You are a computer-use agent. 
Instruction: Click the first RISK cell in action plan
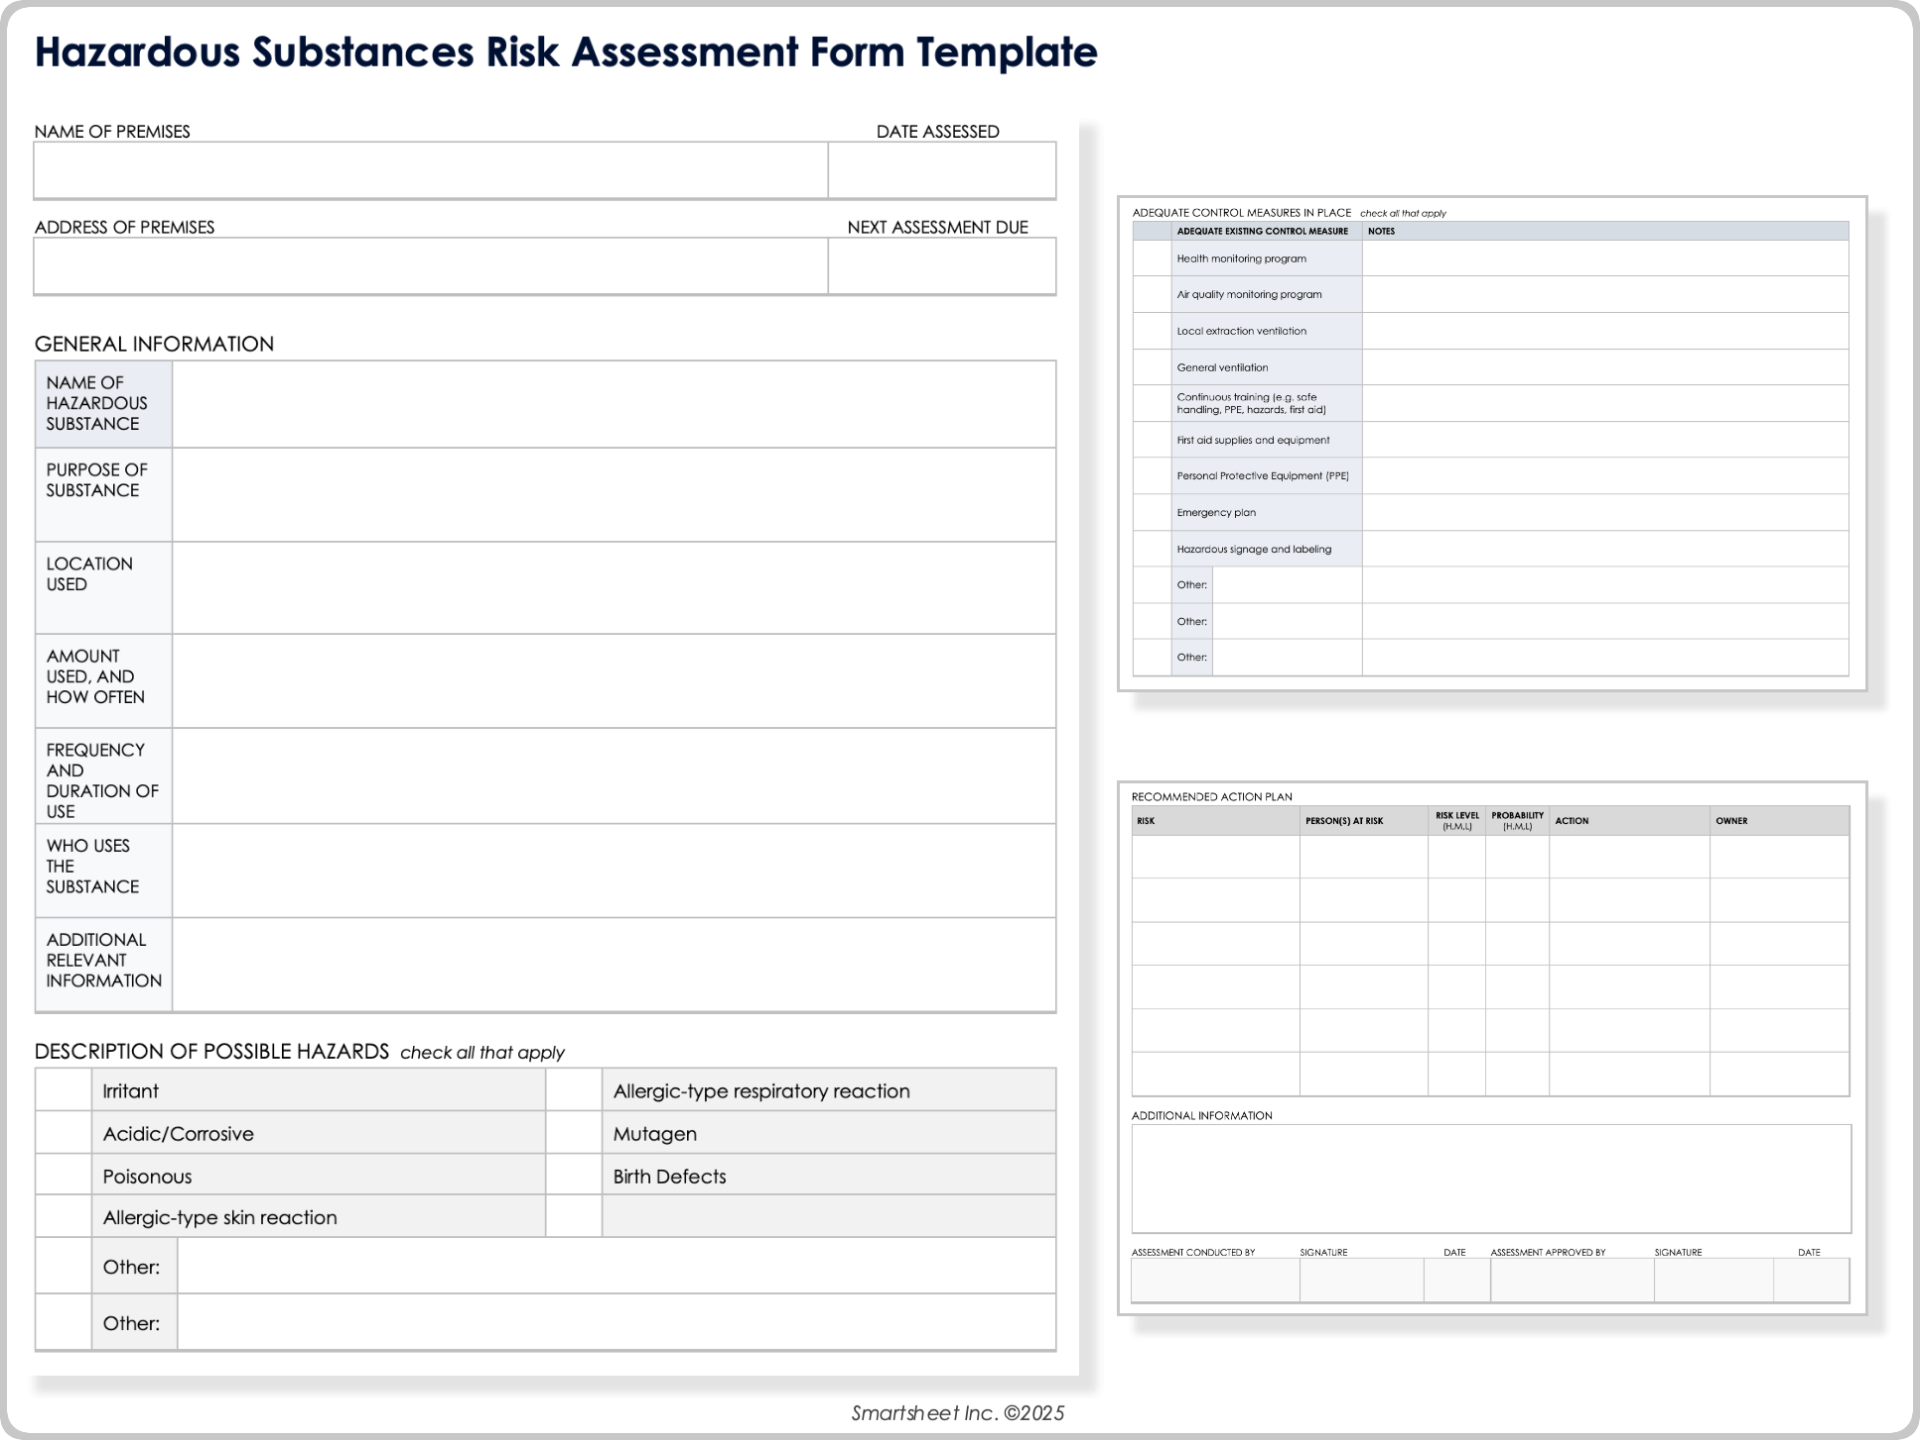click(x=1215, y=855)
